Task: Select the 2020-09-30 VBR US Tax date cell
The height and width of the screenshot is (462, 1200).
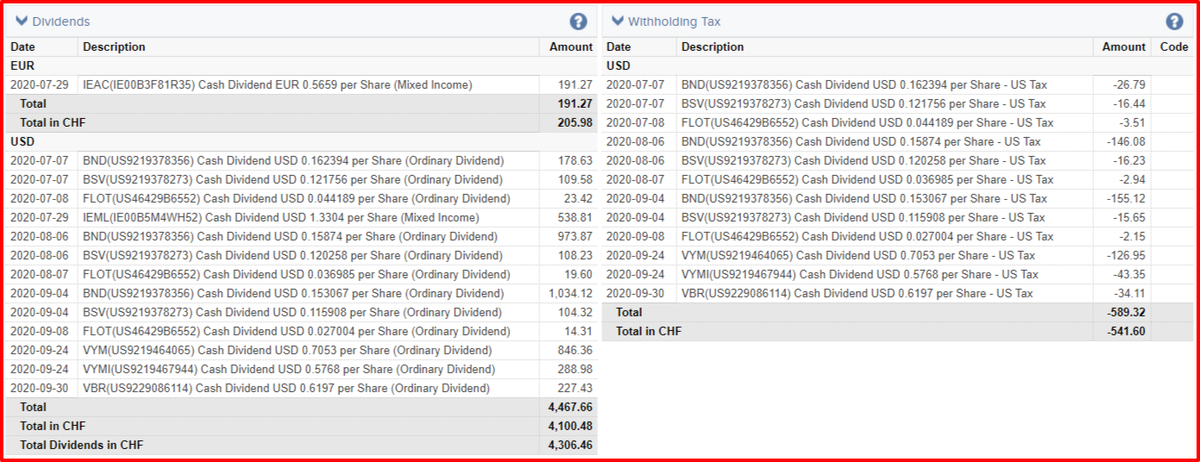Action: point(636,293)
